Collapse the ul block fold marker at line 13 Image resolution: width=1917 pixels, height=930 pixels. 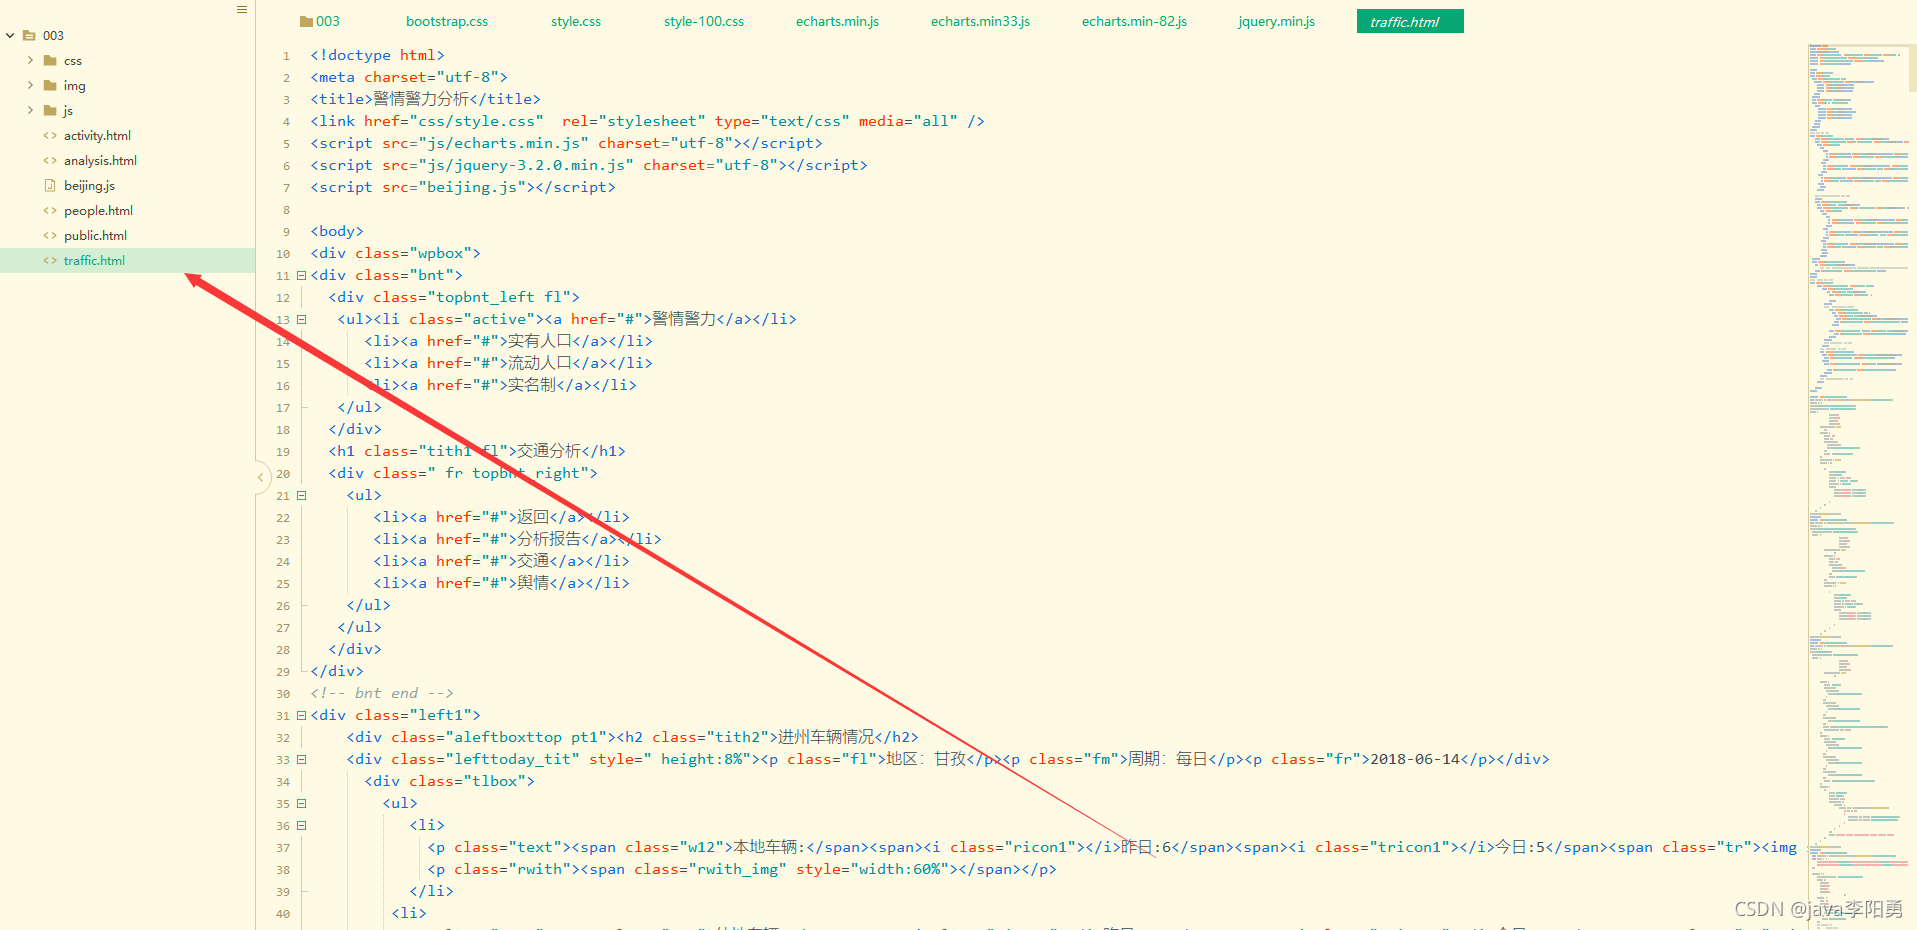tap(301, 318)
